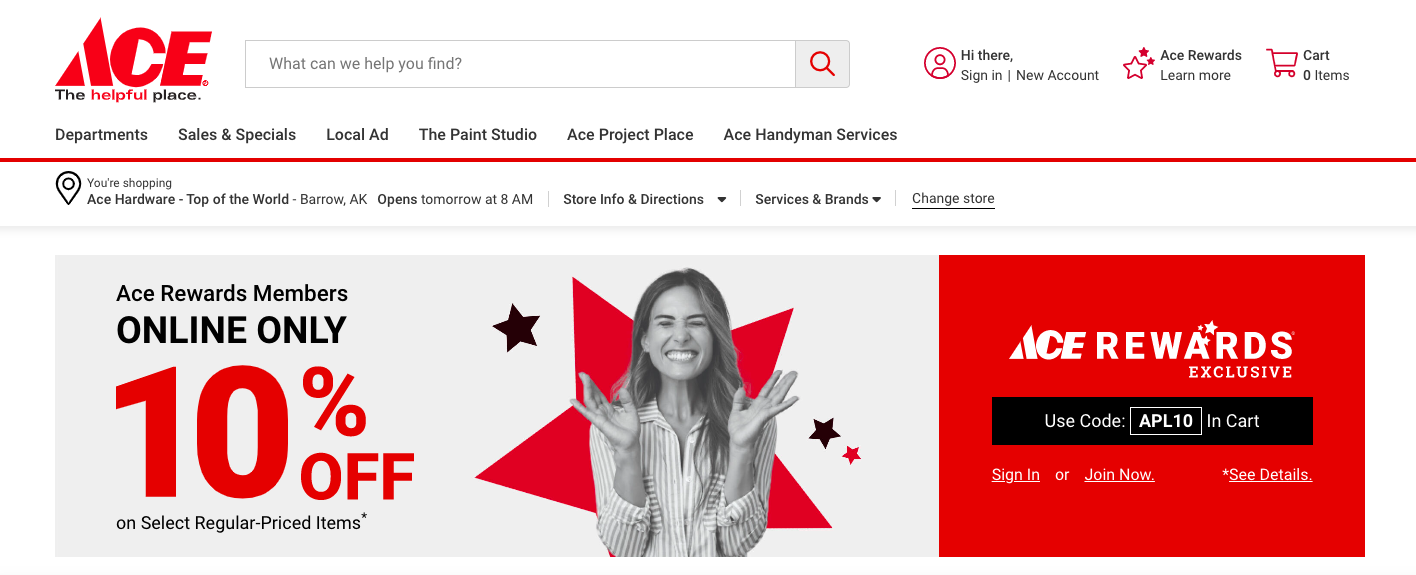1416x575 pixels.
Task: Open Sales & Specials menu
Action: (x=237, y=135)
